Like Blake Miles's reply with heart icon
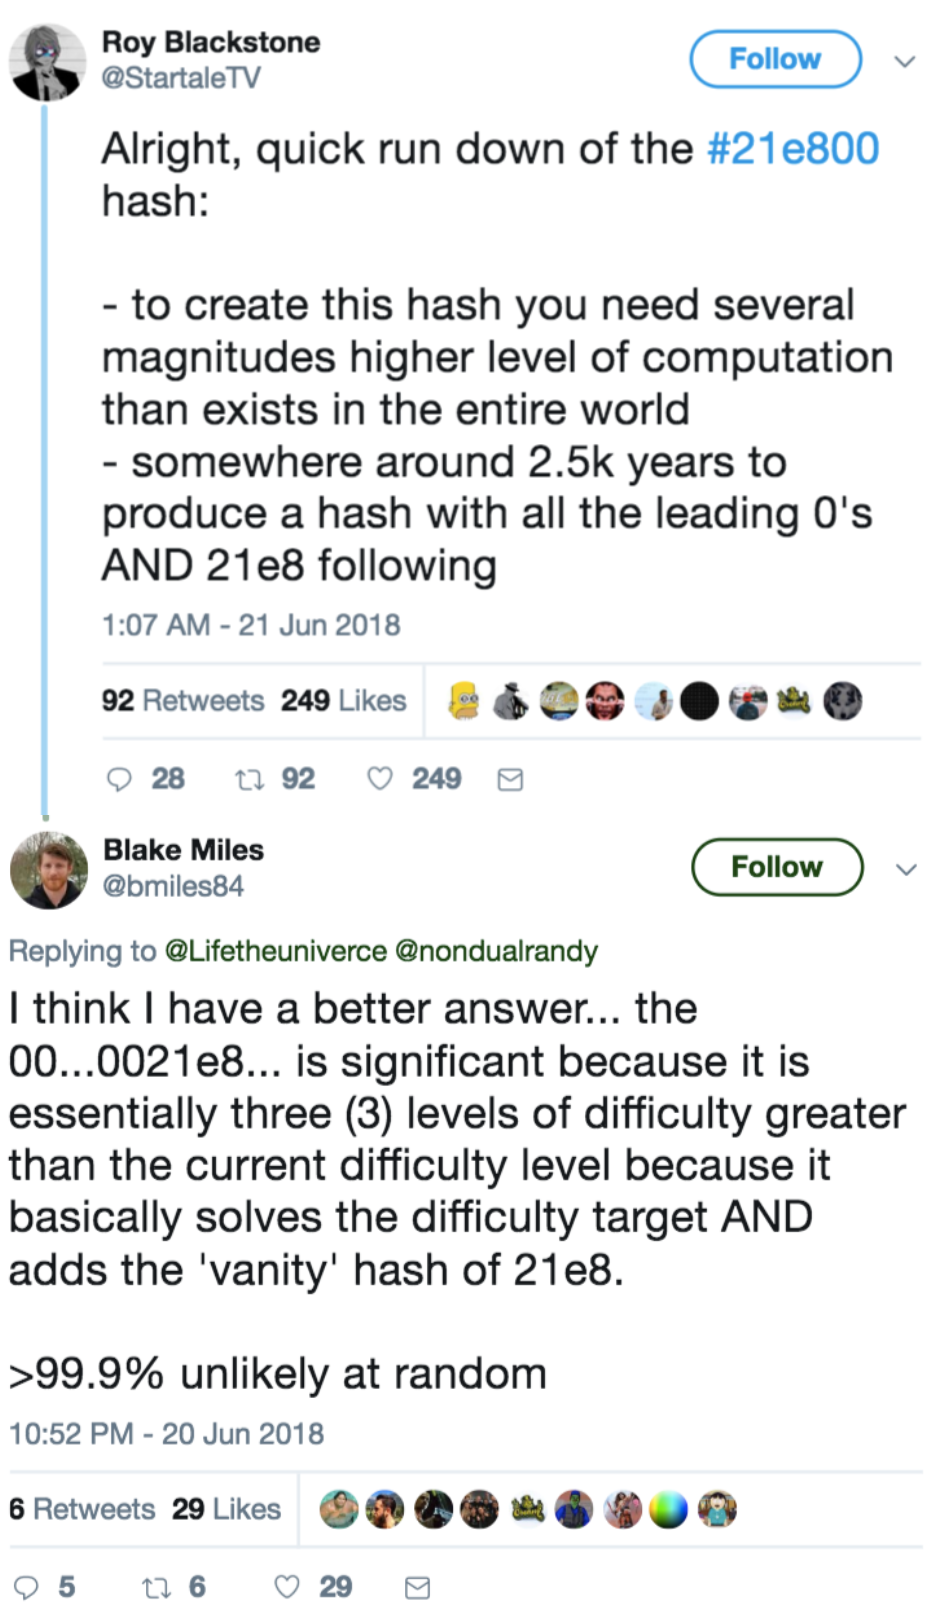The width and height of the screenshot is (925, 1617). 287,1587
